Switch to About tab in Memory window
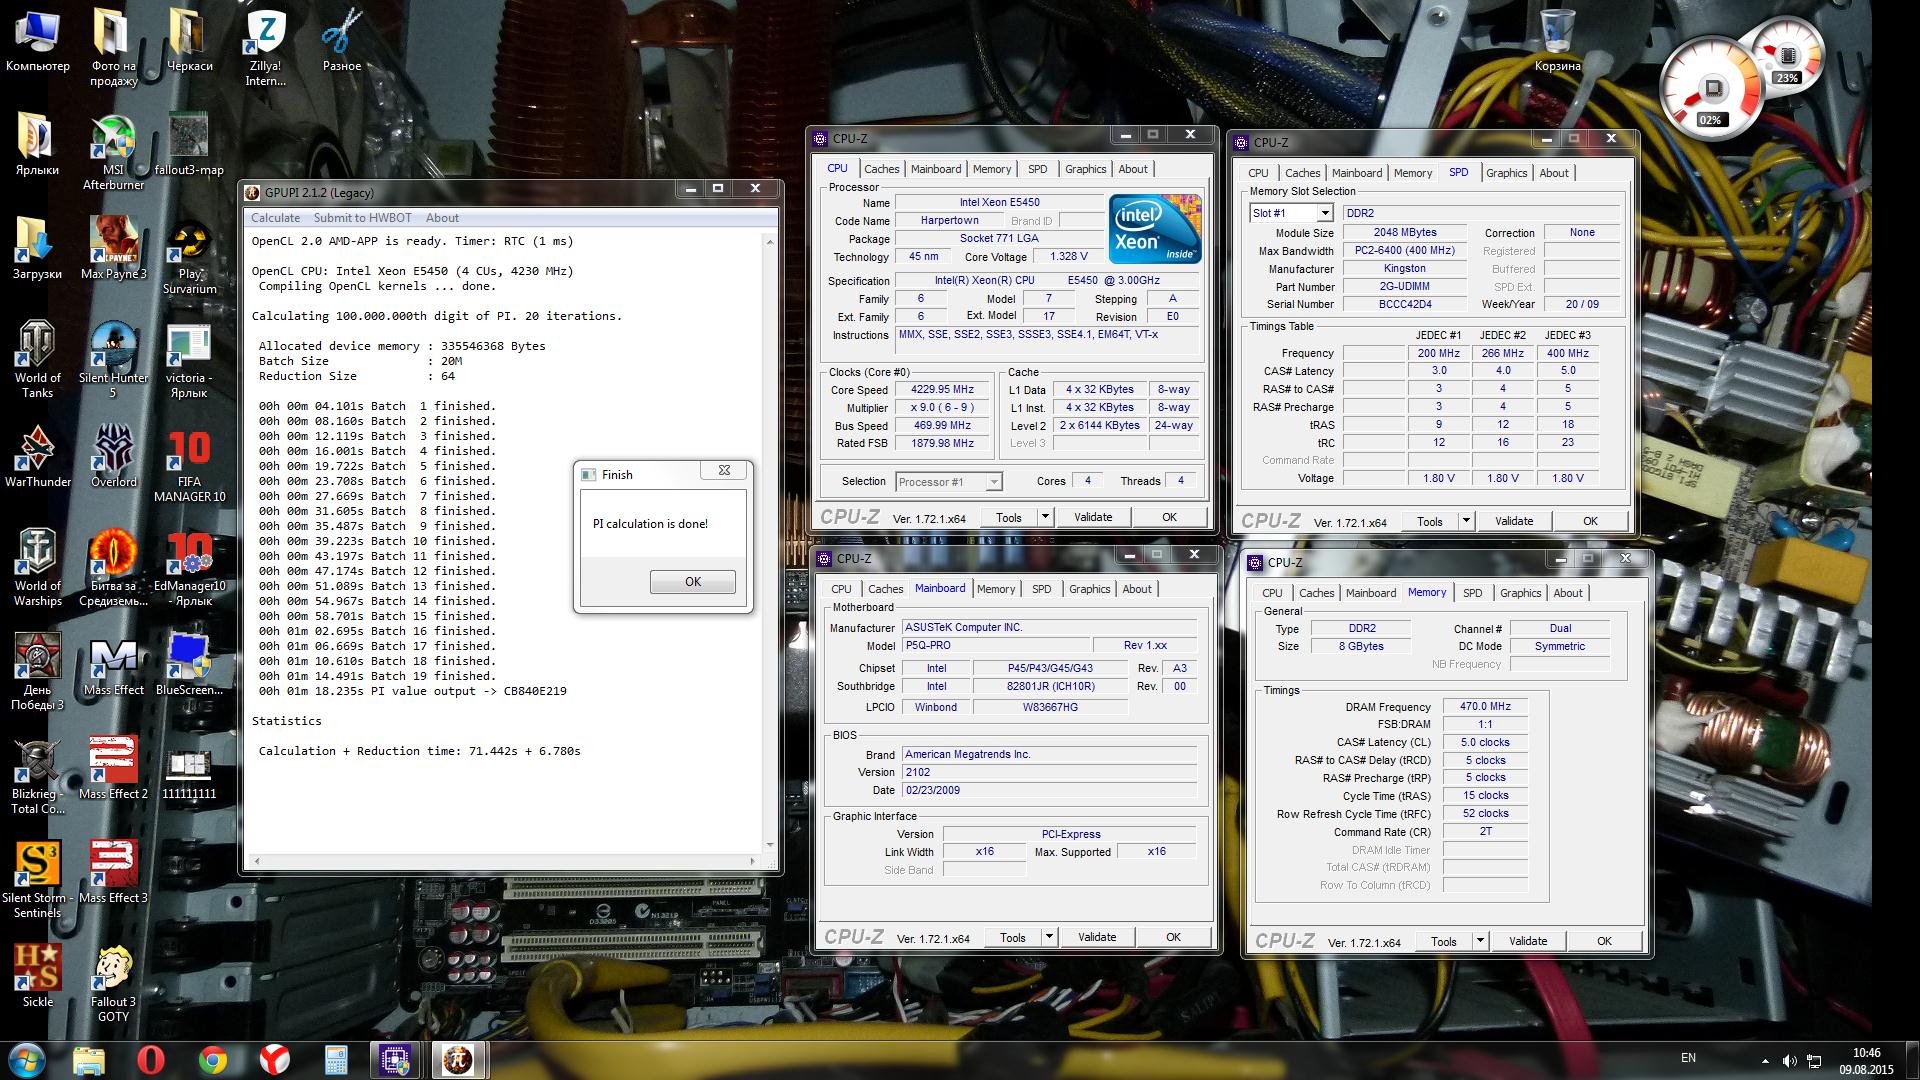Image resolution: width=1920 pixels, height=1080 pixels. [x=1567, y=593]
